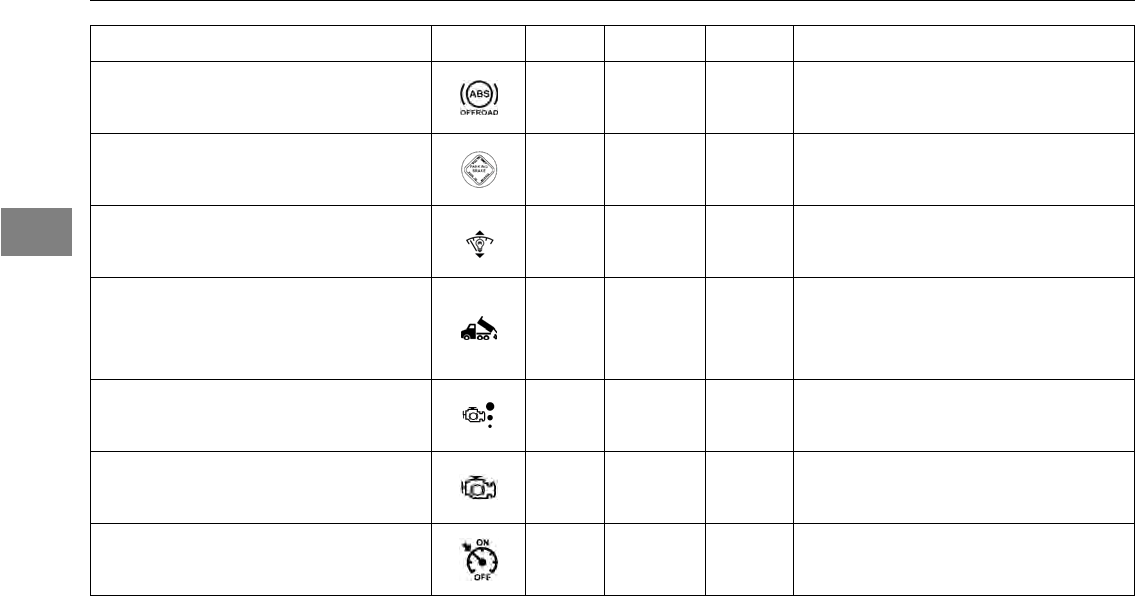The height and width of the screenshot is (596, 1135).
Task: Click the engine icon with three dots
Action: tap(478, 415)
